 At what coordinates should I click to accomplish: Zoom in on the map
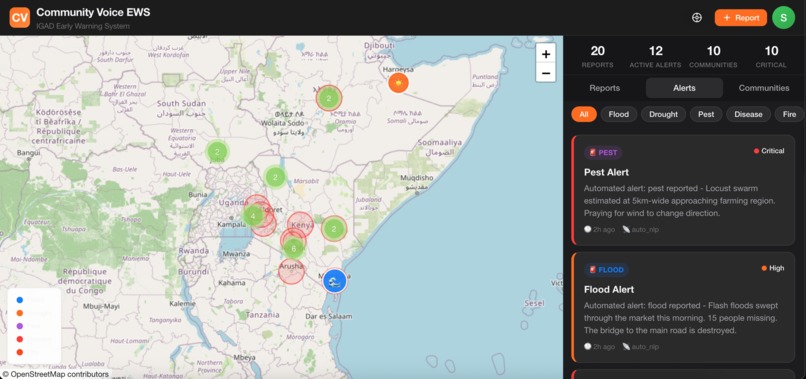click(545, 53)
